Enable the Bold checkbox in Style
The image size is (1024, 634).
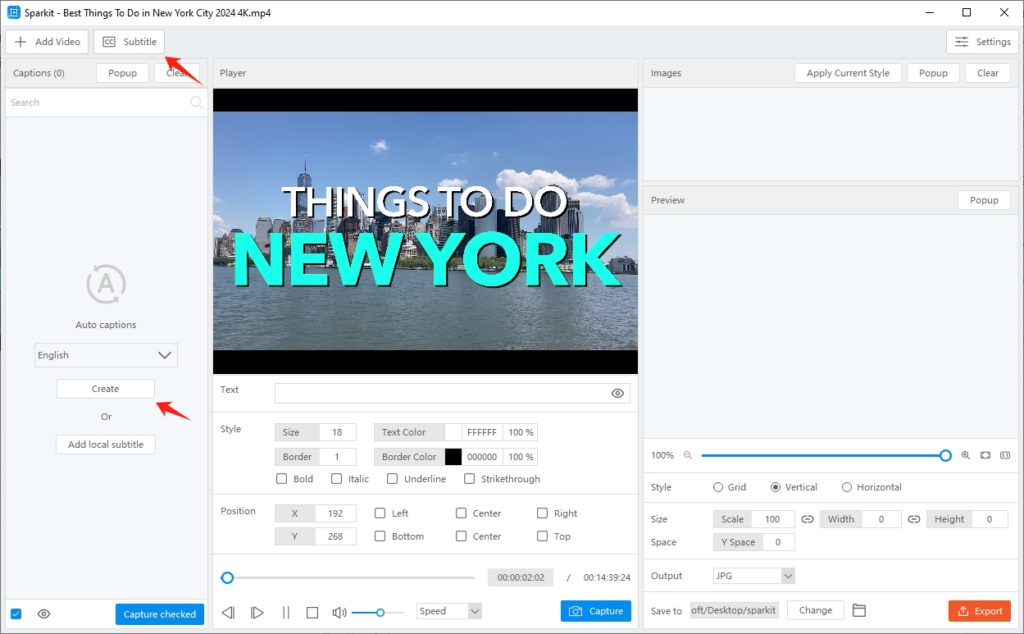pos(281,478)
